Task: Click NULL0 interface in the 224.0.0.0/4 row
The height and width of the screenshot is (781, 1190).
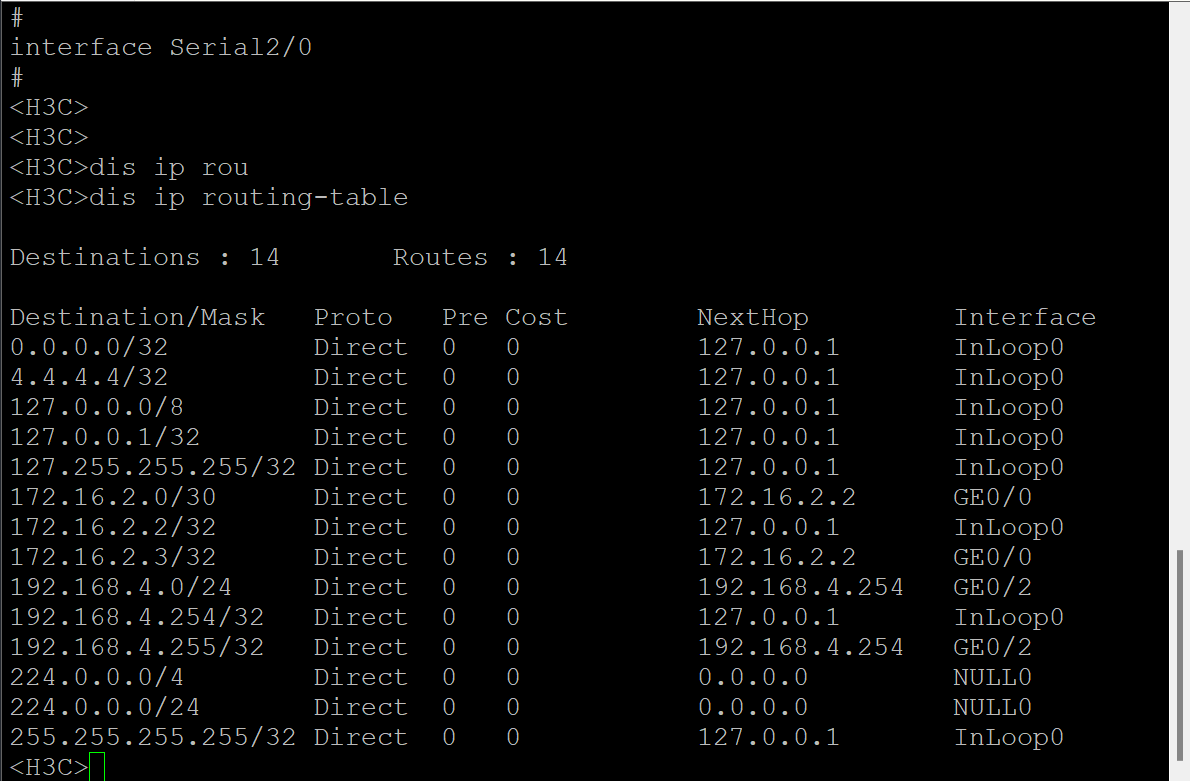Action: [x=992, y=678]
